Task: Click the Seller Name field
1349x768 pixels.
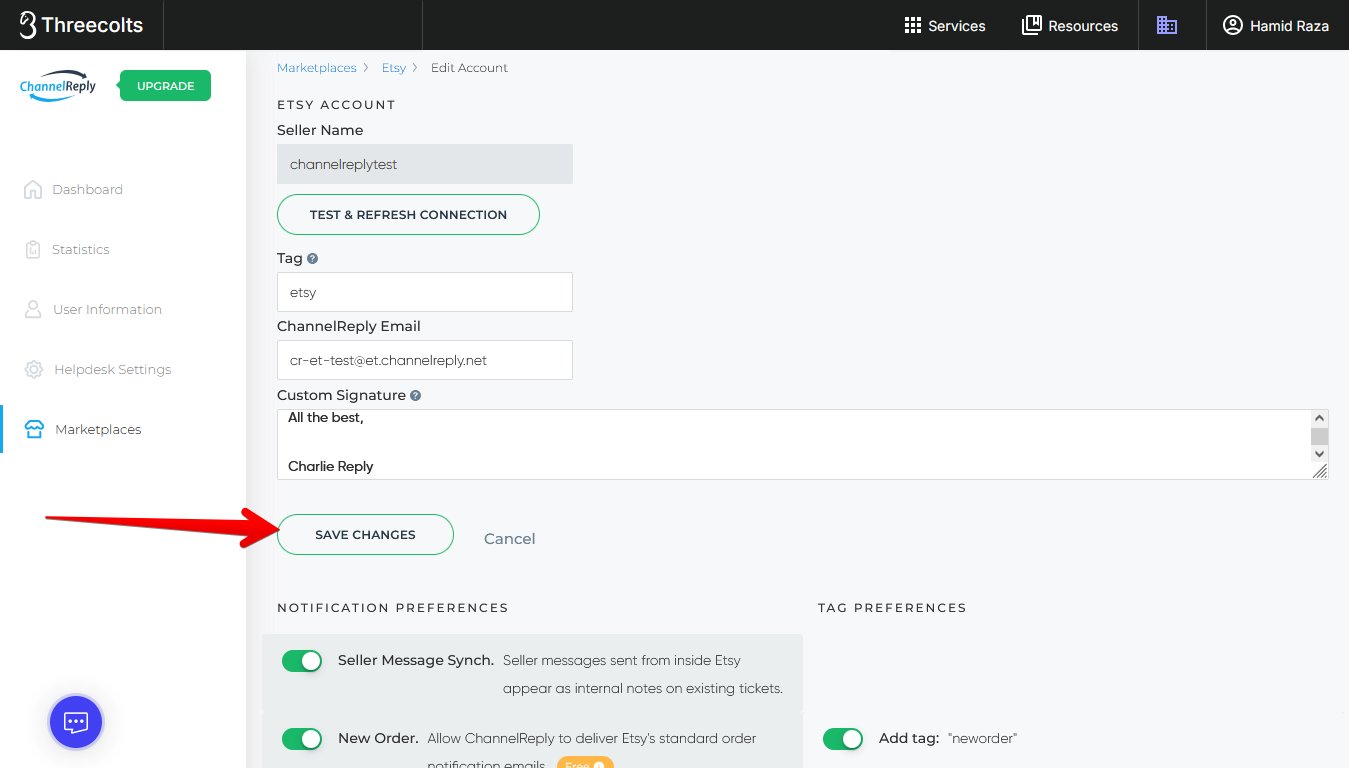Action: click(x=425, y=164)
